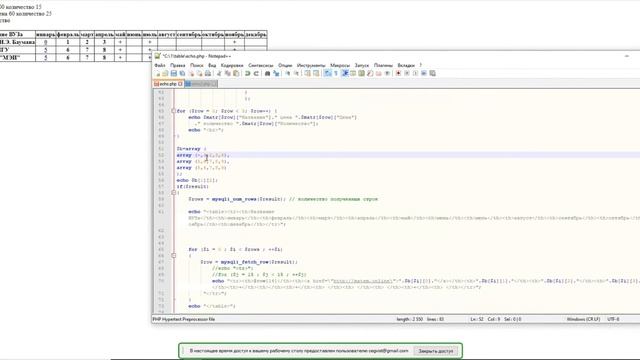Click the Save file toolbar icon

[174, 73]
